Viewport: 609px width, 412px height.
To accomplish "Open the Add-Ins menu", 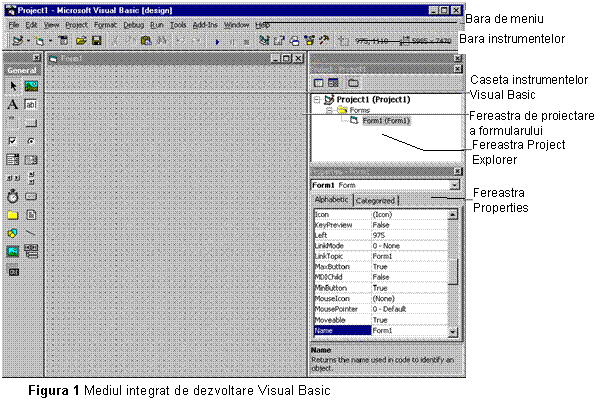I will [x=205, y=25].
